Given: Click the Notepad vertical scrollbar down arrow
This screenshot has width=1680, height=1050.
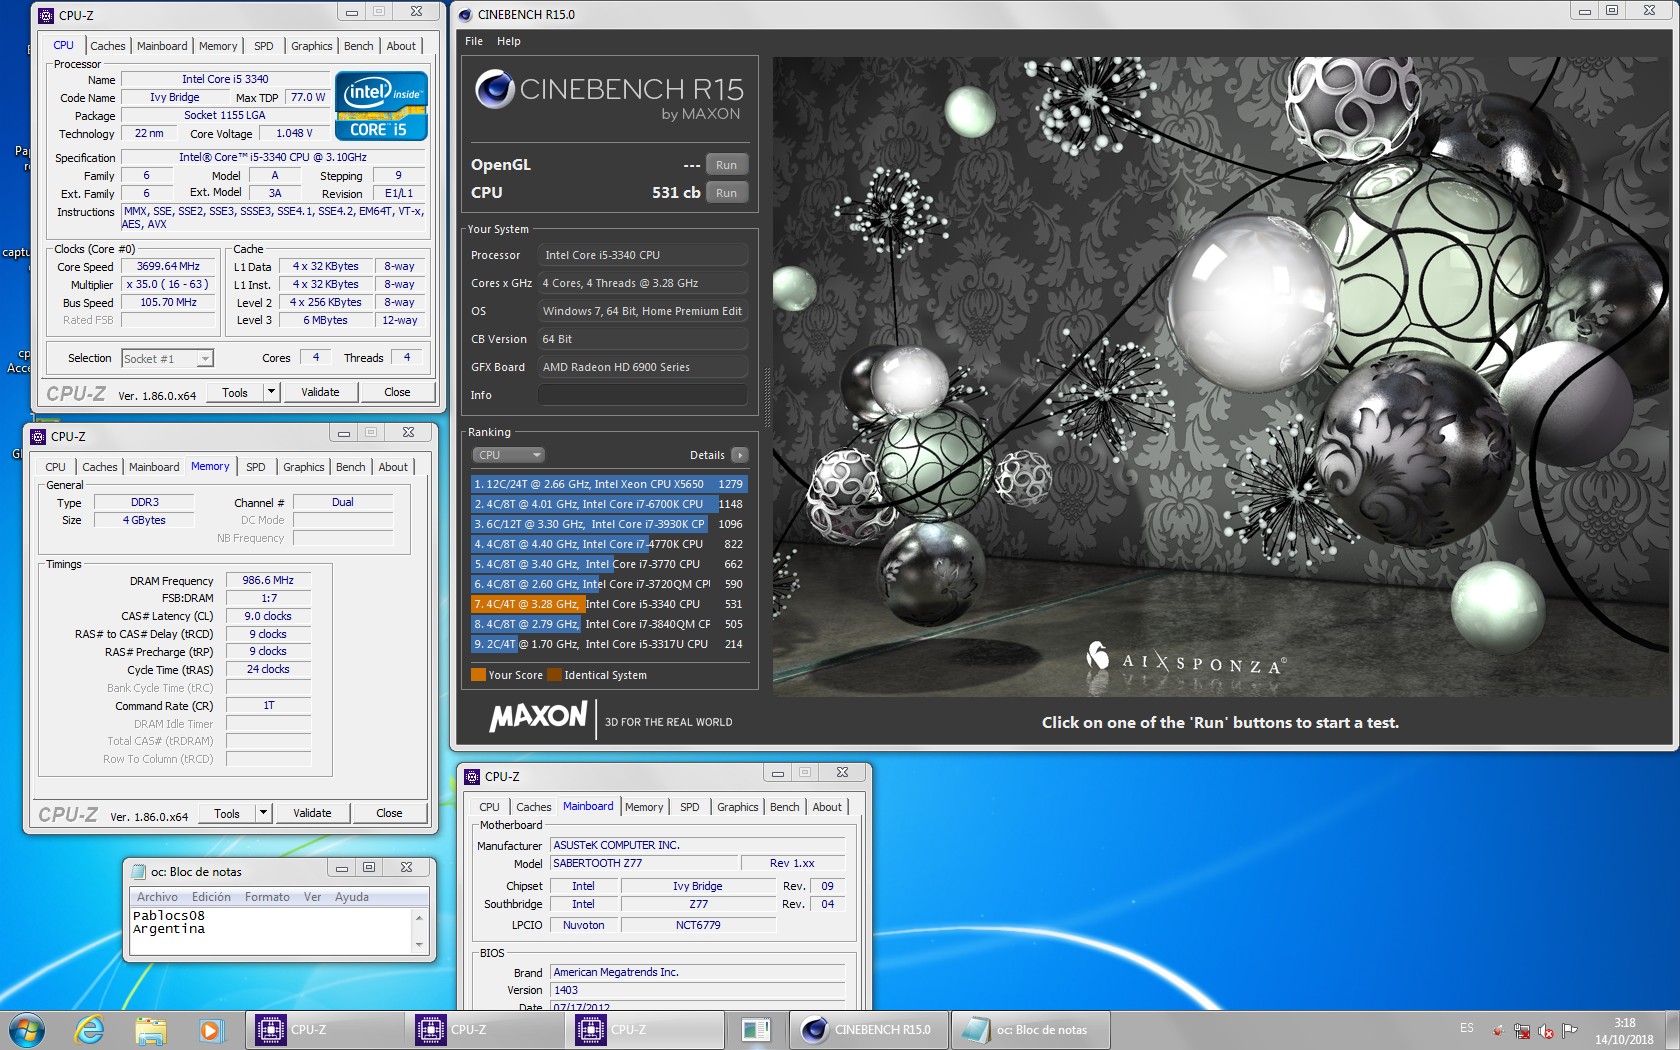Looking at the screenshot, I should 420,945.
